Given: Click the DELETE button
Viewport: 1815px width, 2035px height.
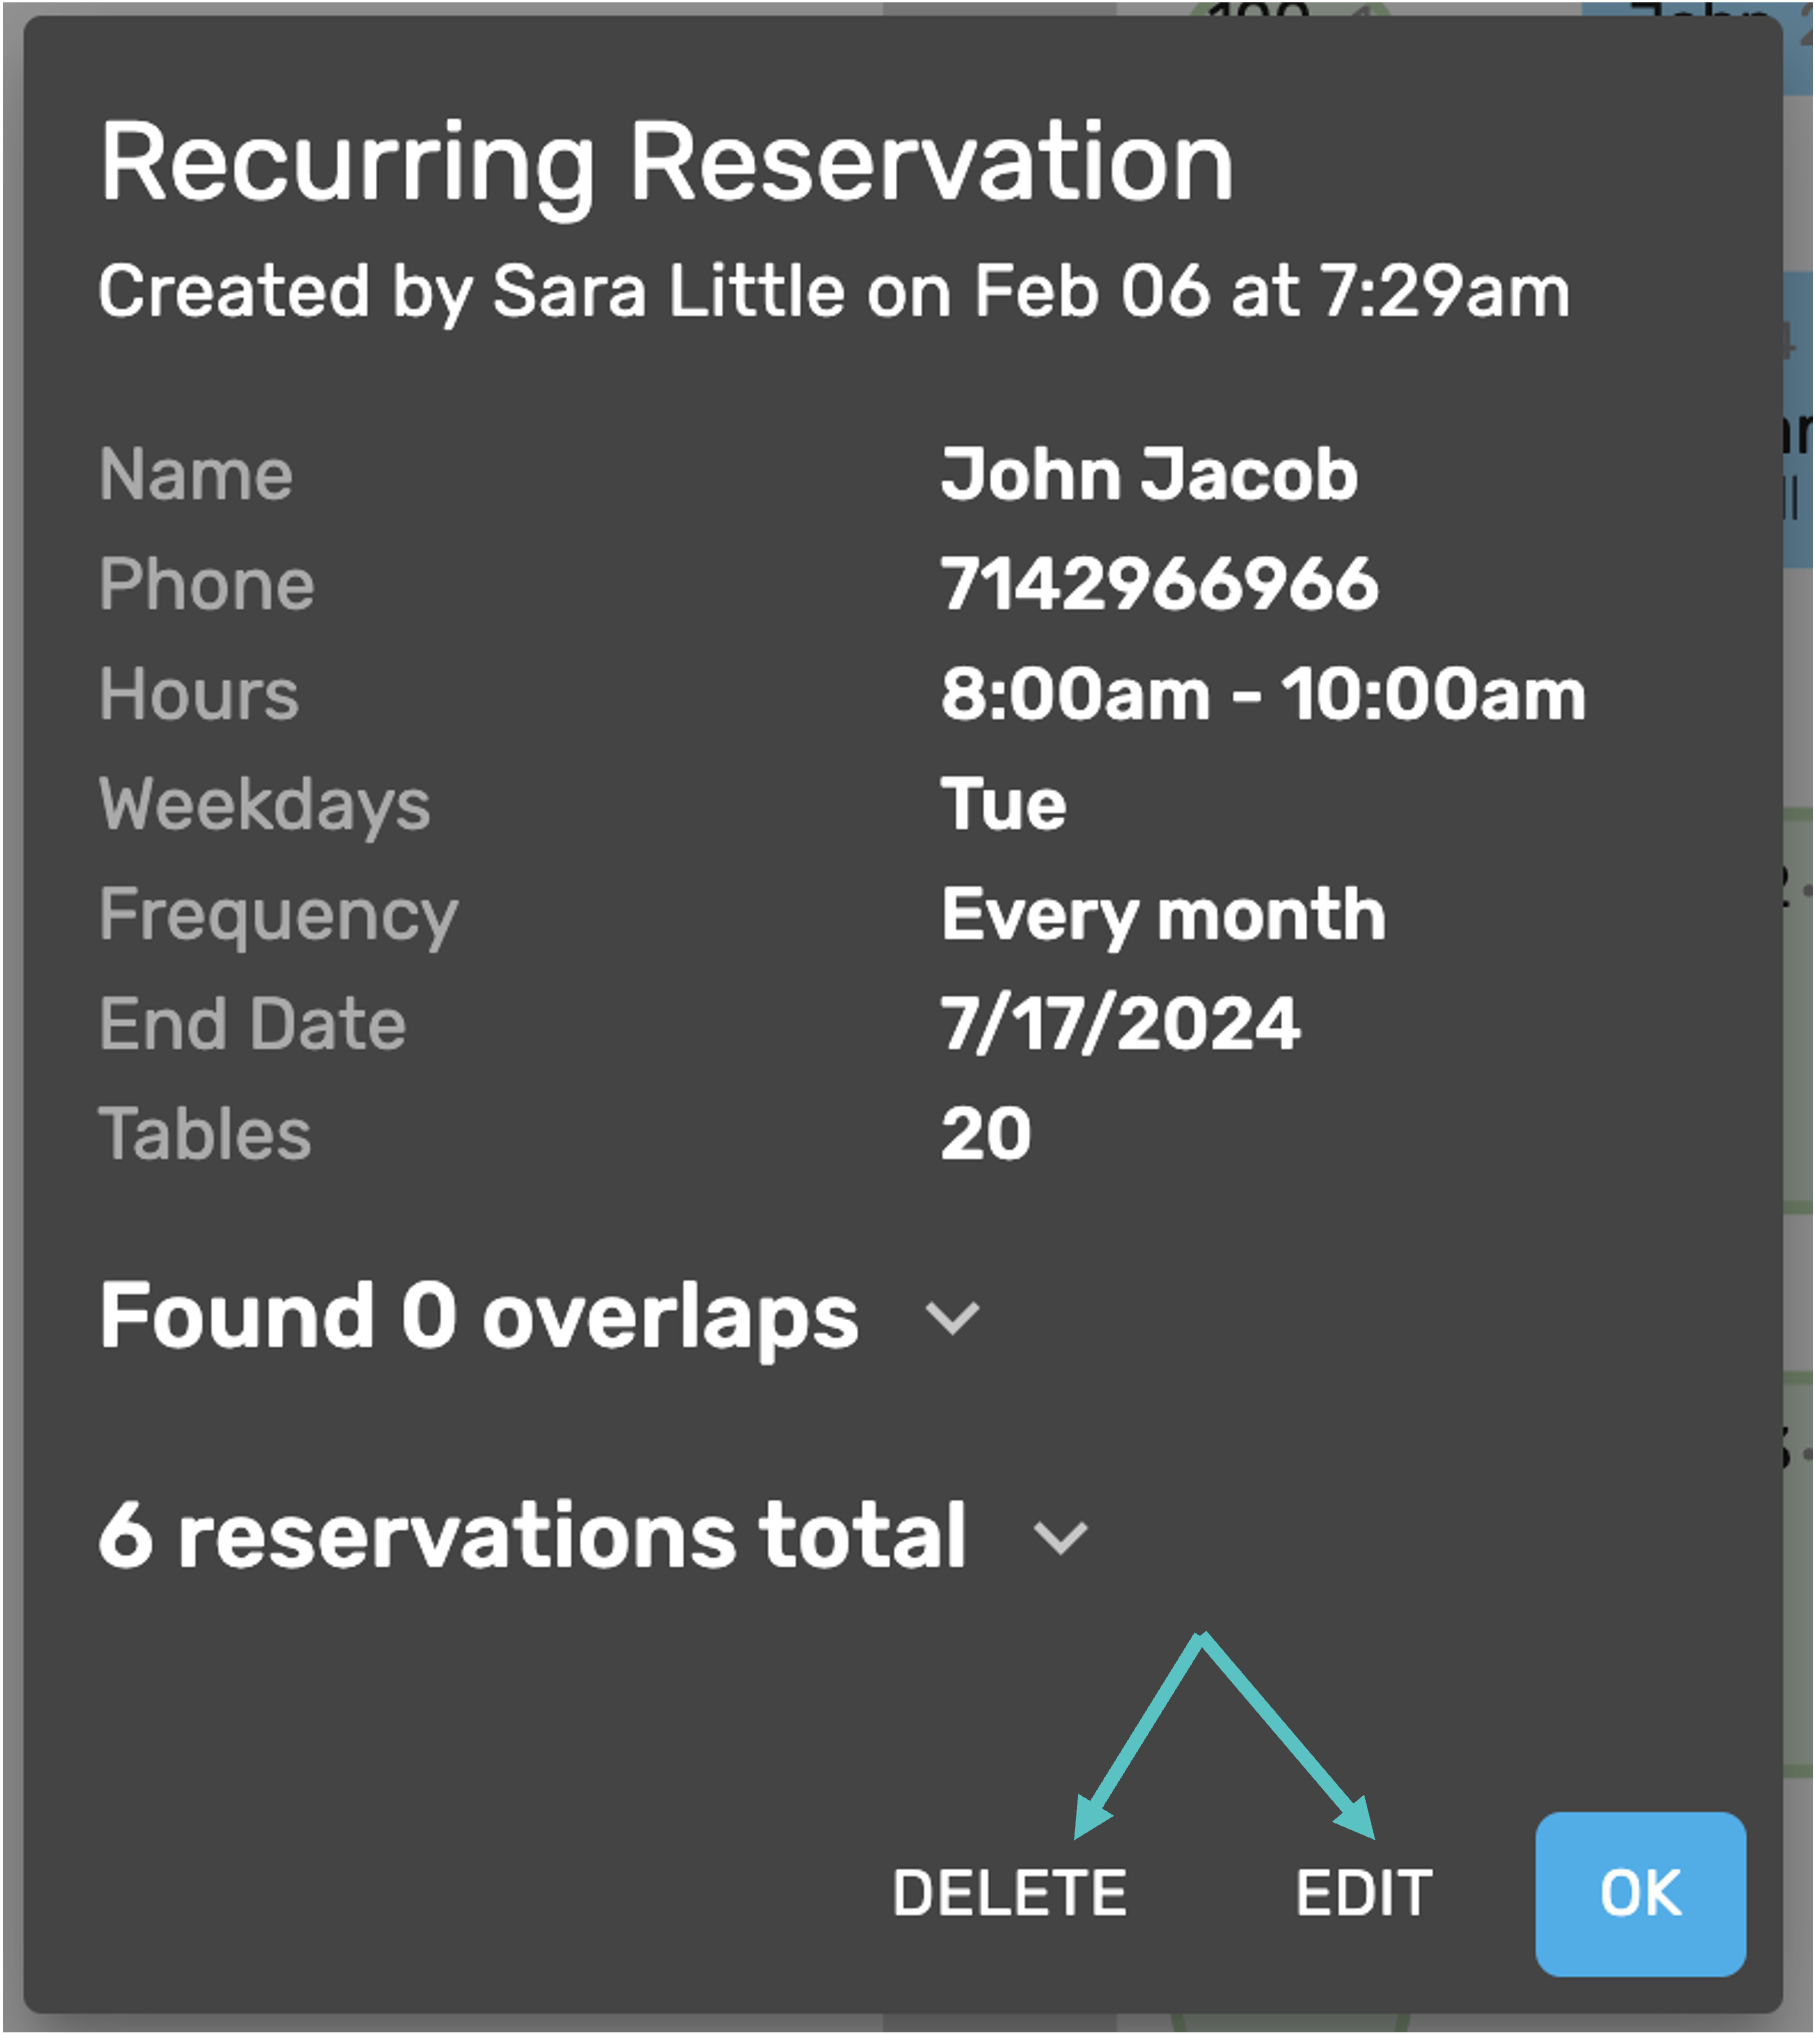Looking at the screenshot, I should point(1010,1894).
